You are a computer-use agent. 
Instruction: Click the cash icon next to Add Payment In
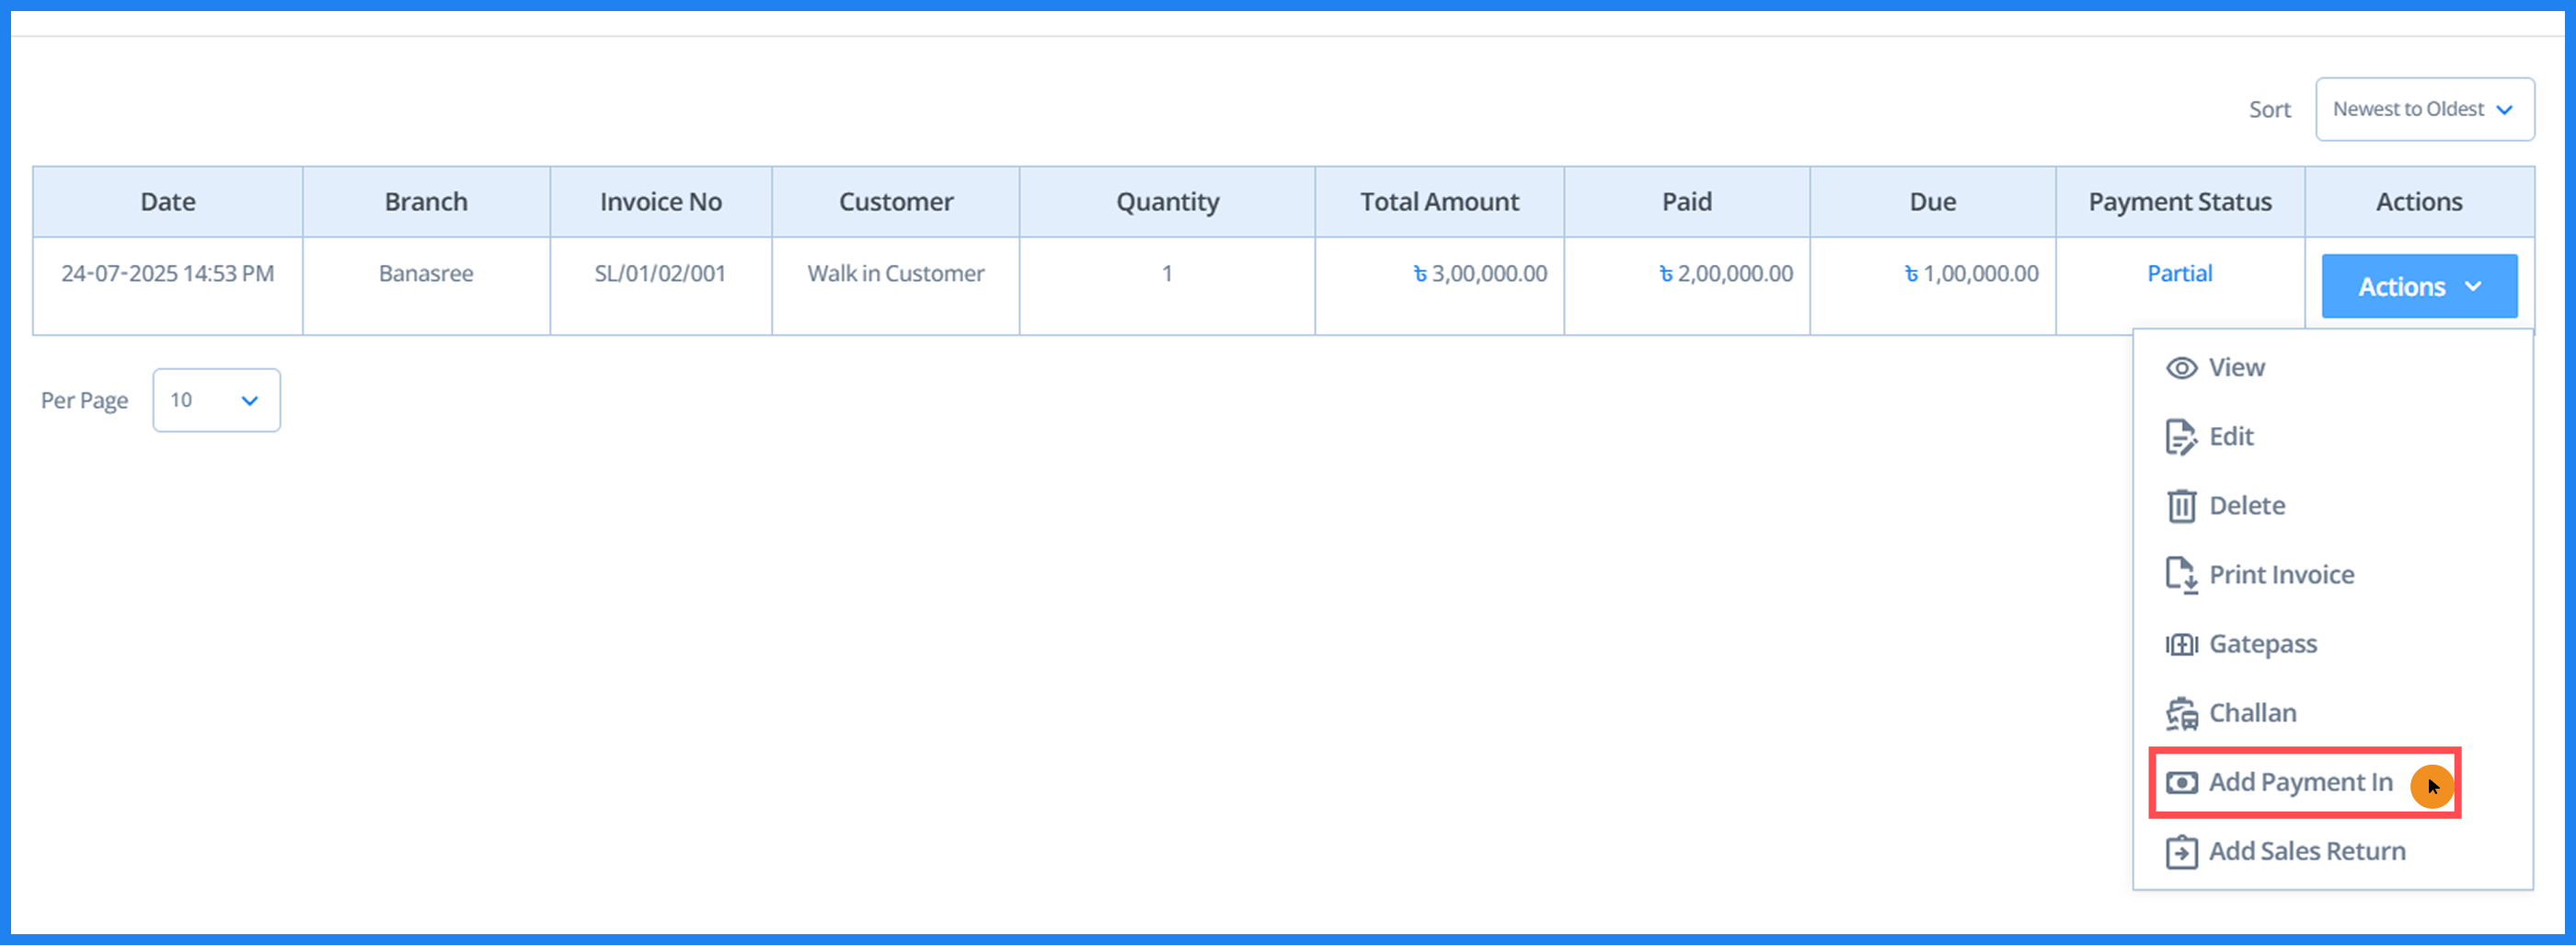2182,782
